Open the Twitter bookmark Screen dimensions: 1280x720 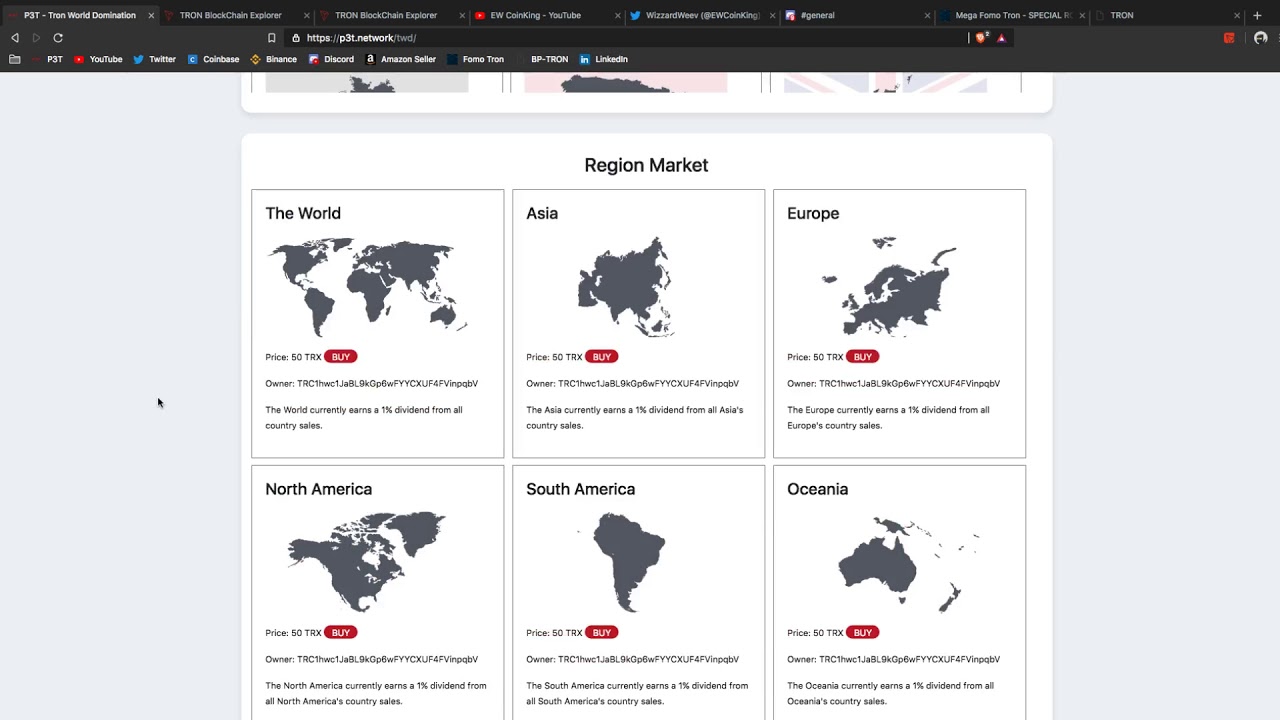tap(154, 59)
